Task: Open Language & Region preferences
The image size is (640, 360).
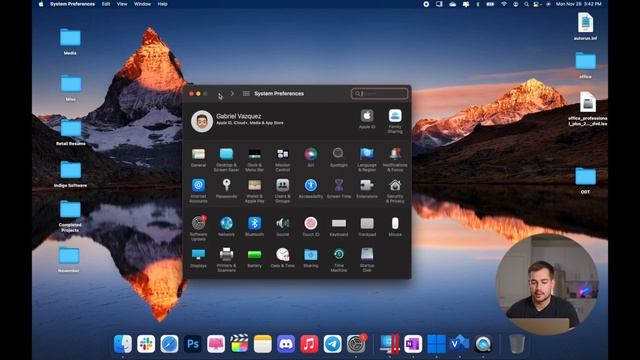Action: click(367, 159)
